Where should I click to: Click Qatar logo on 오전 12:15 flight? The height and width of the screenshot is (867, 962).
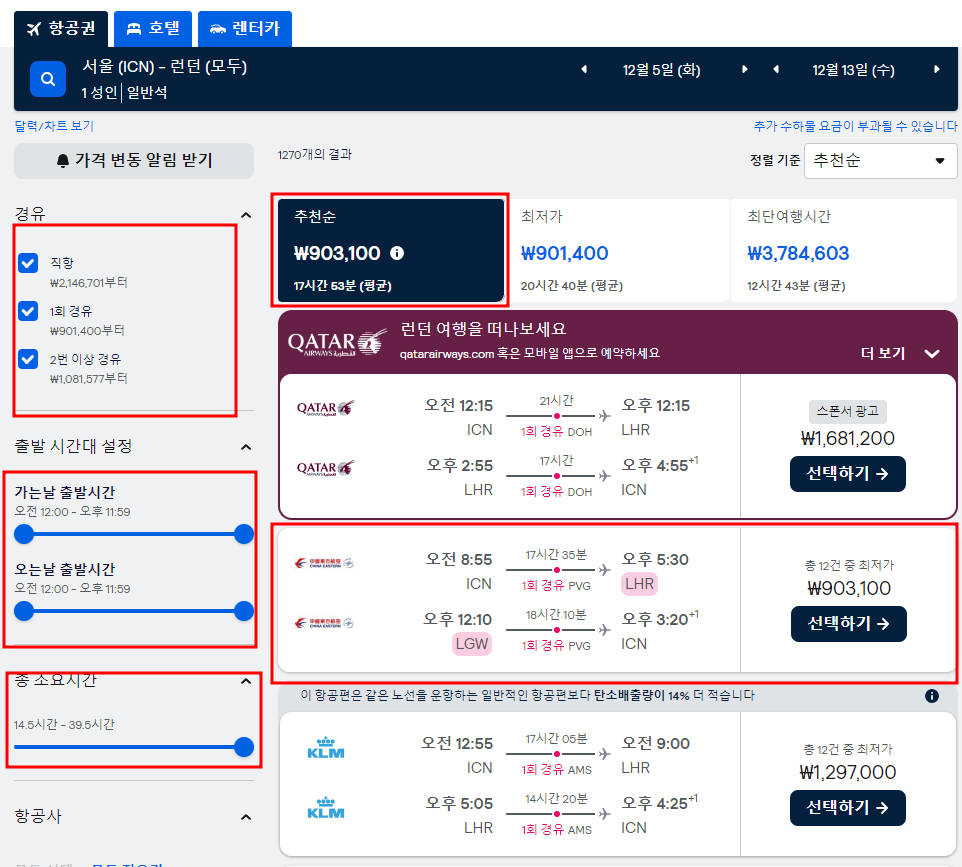click(x=325, y=408)
